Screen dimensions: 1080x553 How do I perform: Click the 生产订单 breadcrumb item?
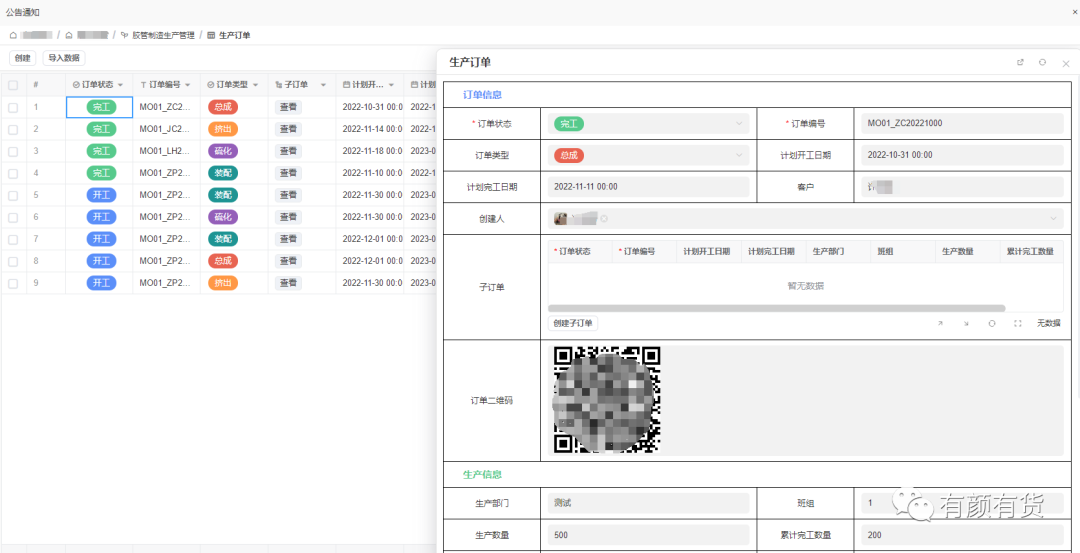234,35
